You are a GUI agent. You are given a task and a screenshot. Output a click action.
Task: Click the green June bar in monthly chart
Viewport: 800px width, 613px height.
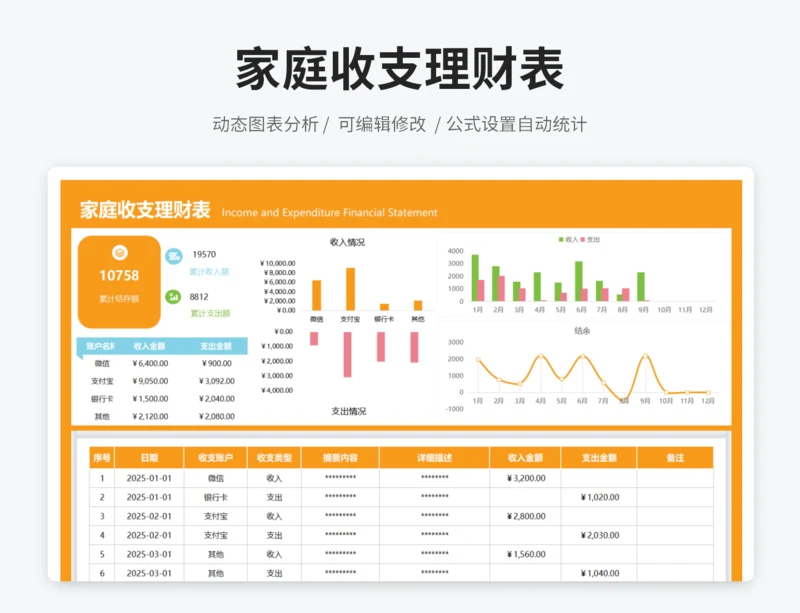(x=579, y=281)
